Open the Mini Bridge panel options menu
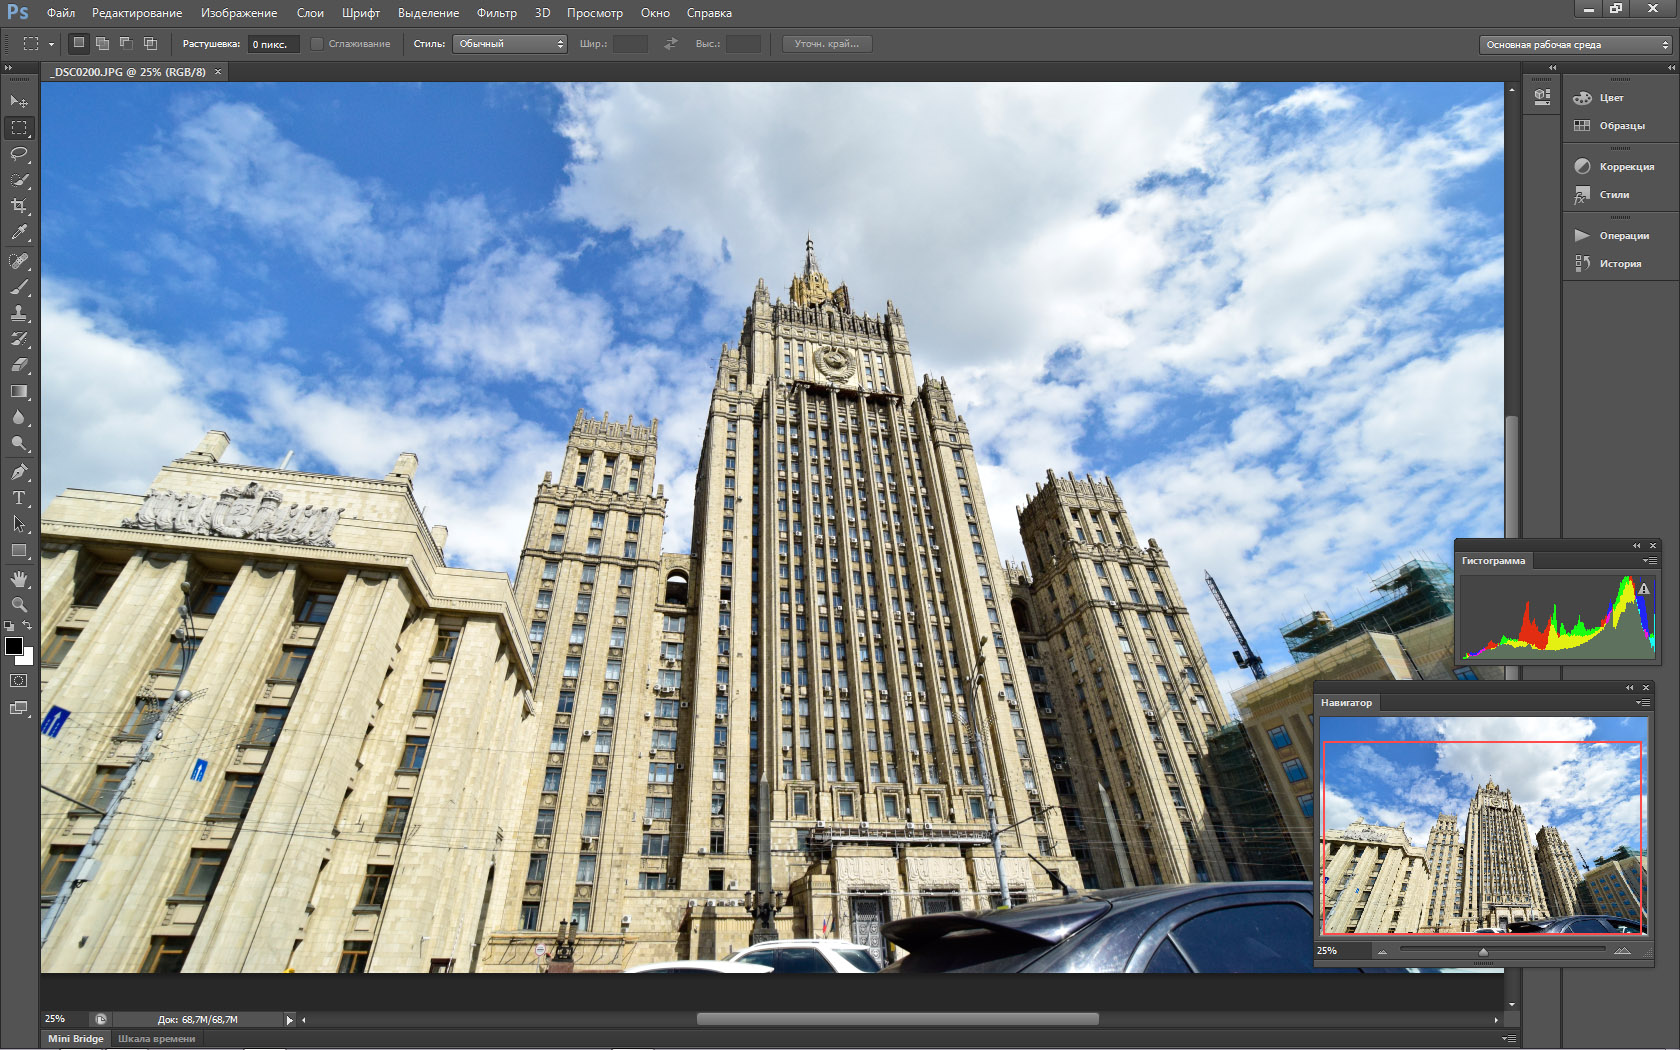 pos(1509,1039)
